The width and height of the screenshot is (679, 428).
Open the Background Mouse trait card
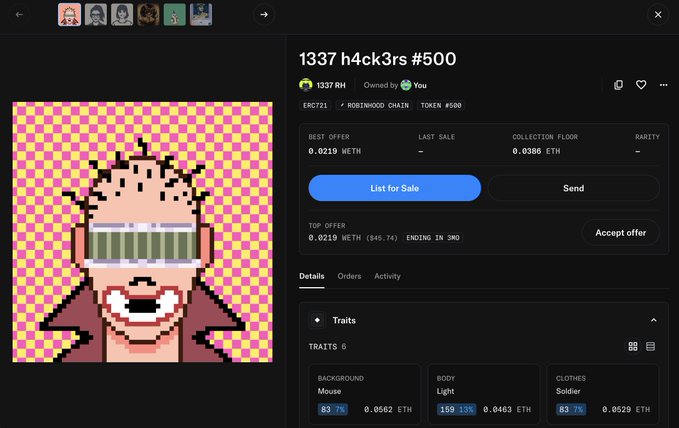coord(365,394)
